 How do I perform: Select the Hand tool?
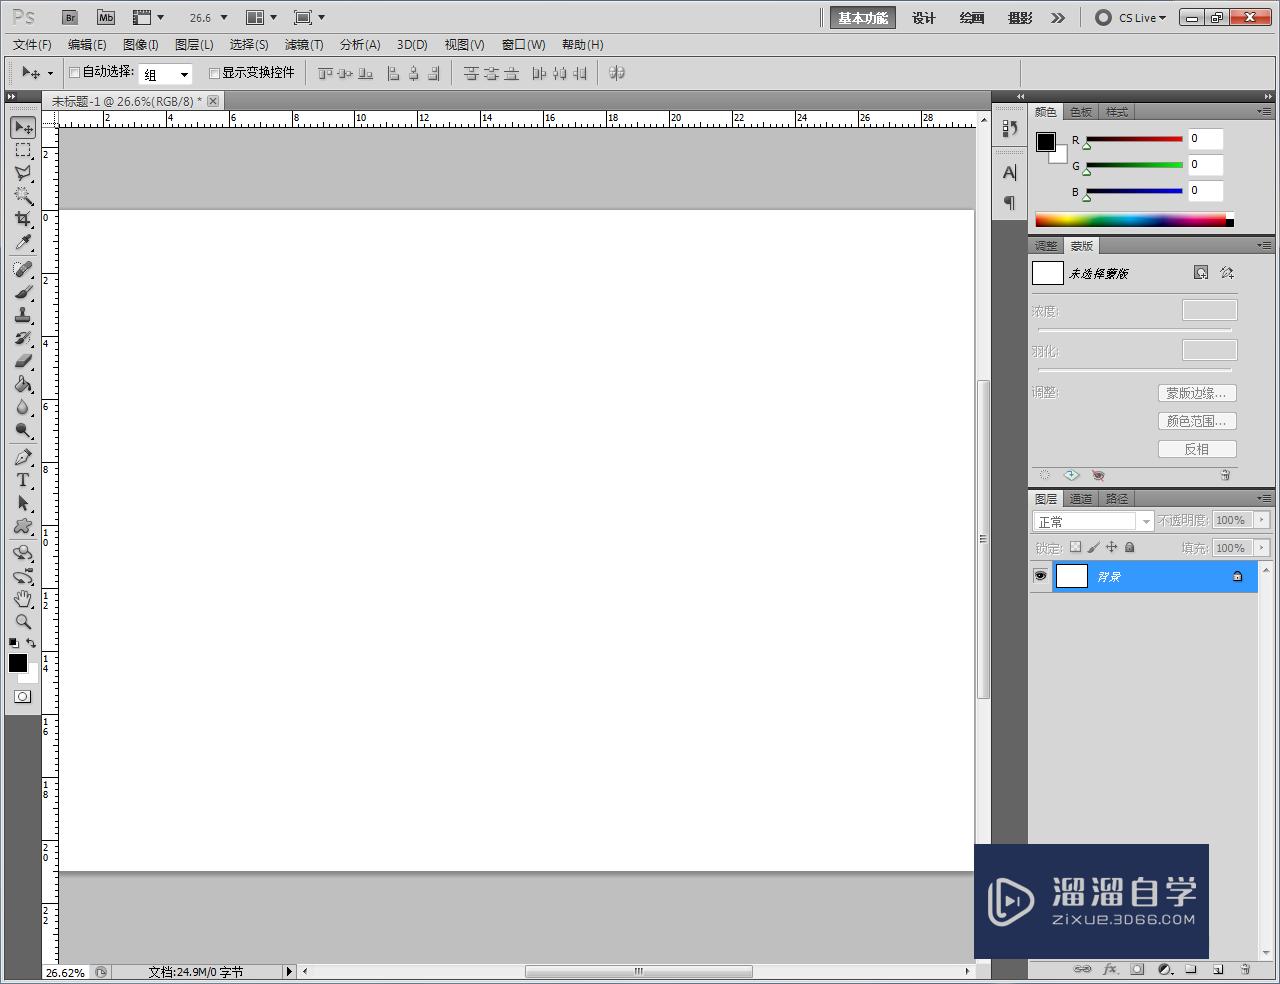[x=23, y=599]
